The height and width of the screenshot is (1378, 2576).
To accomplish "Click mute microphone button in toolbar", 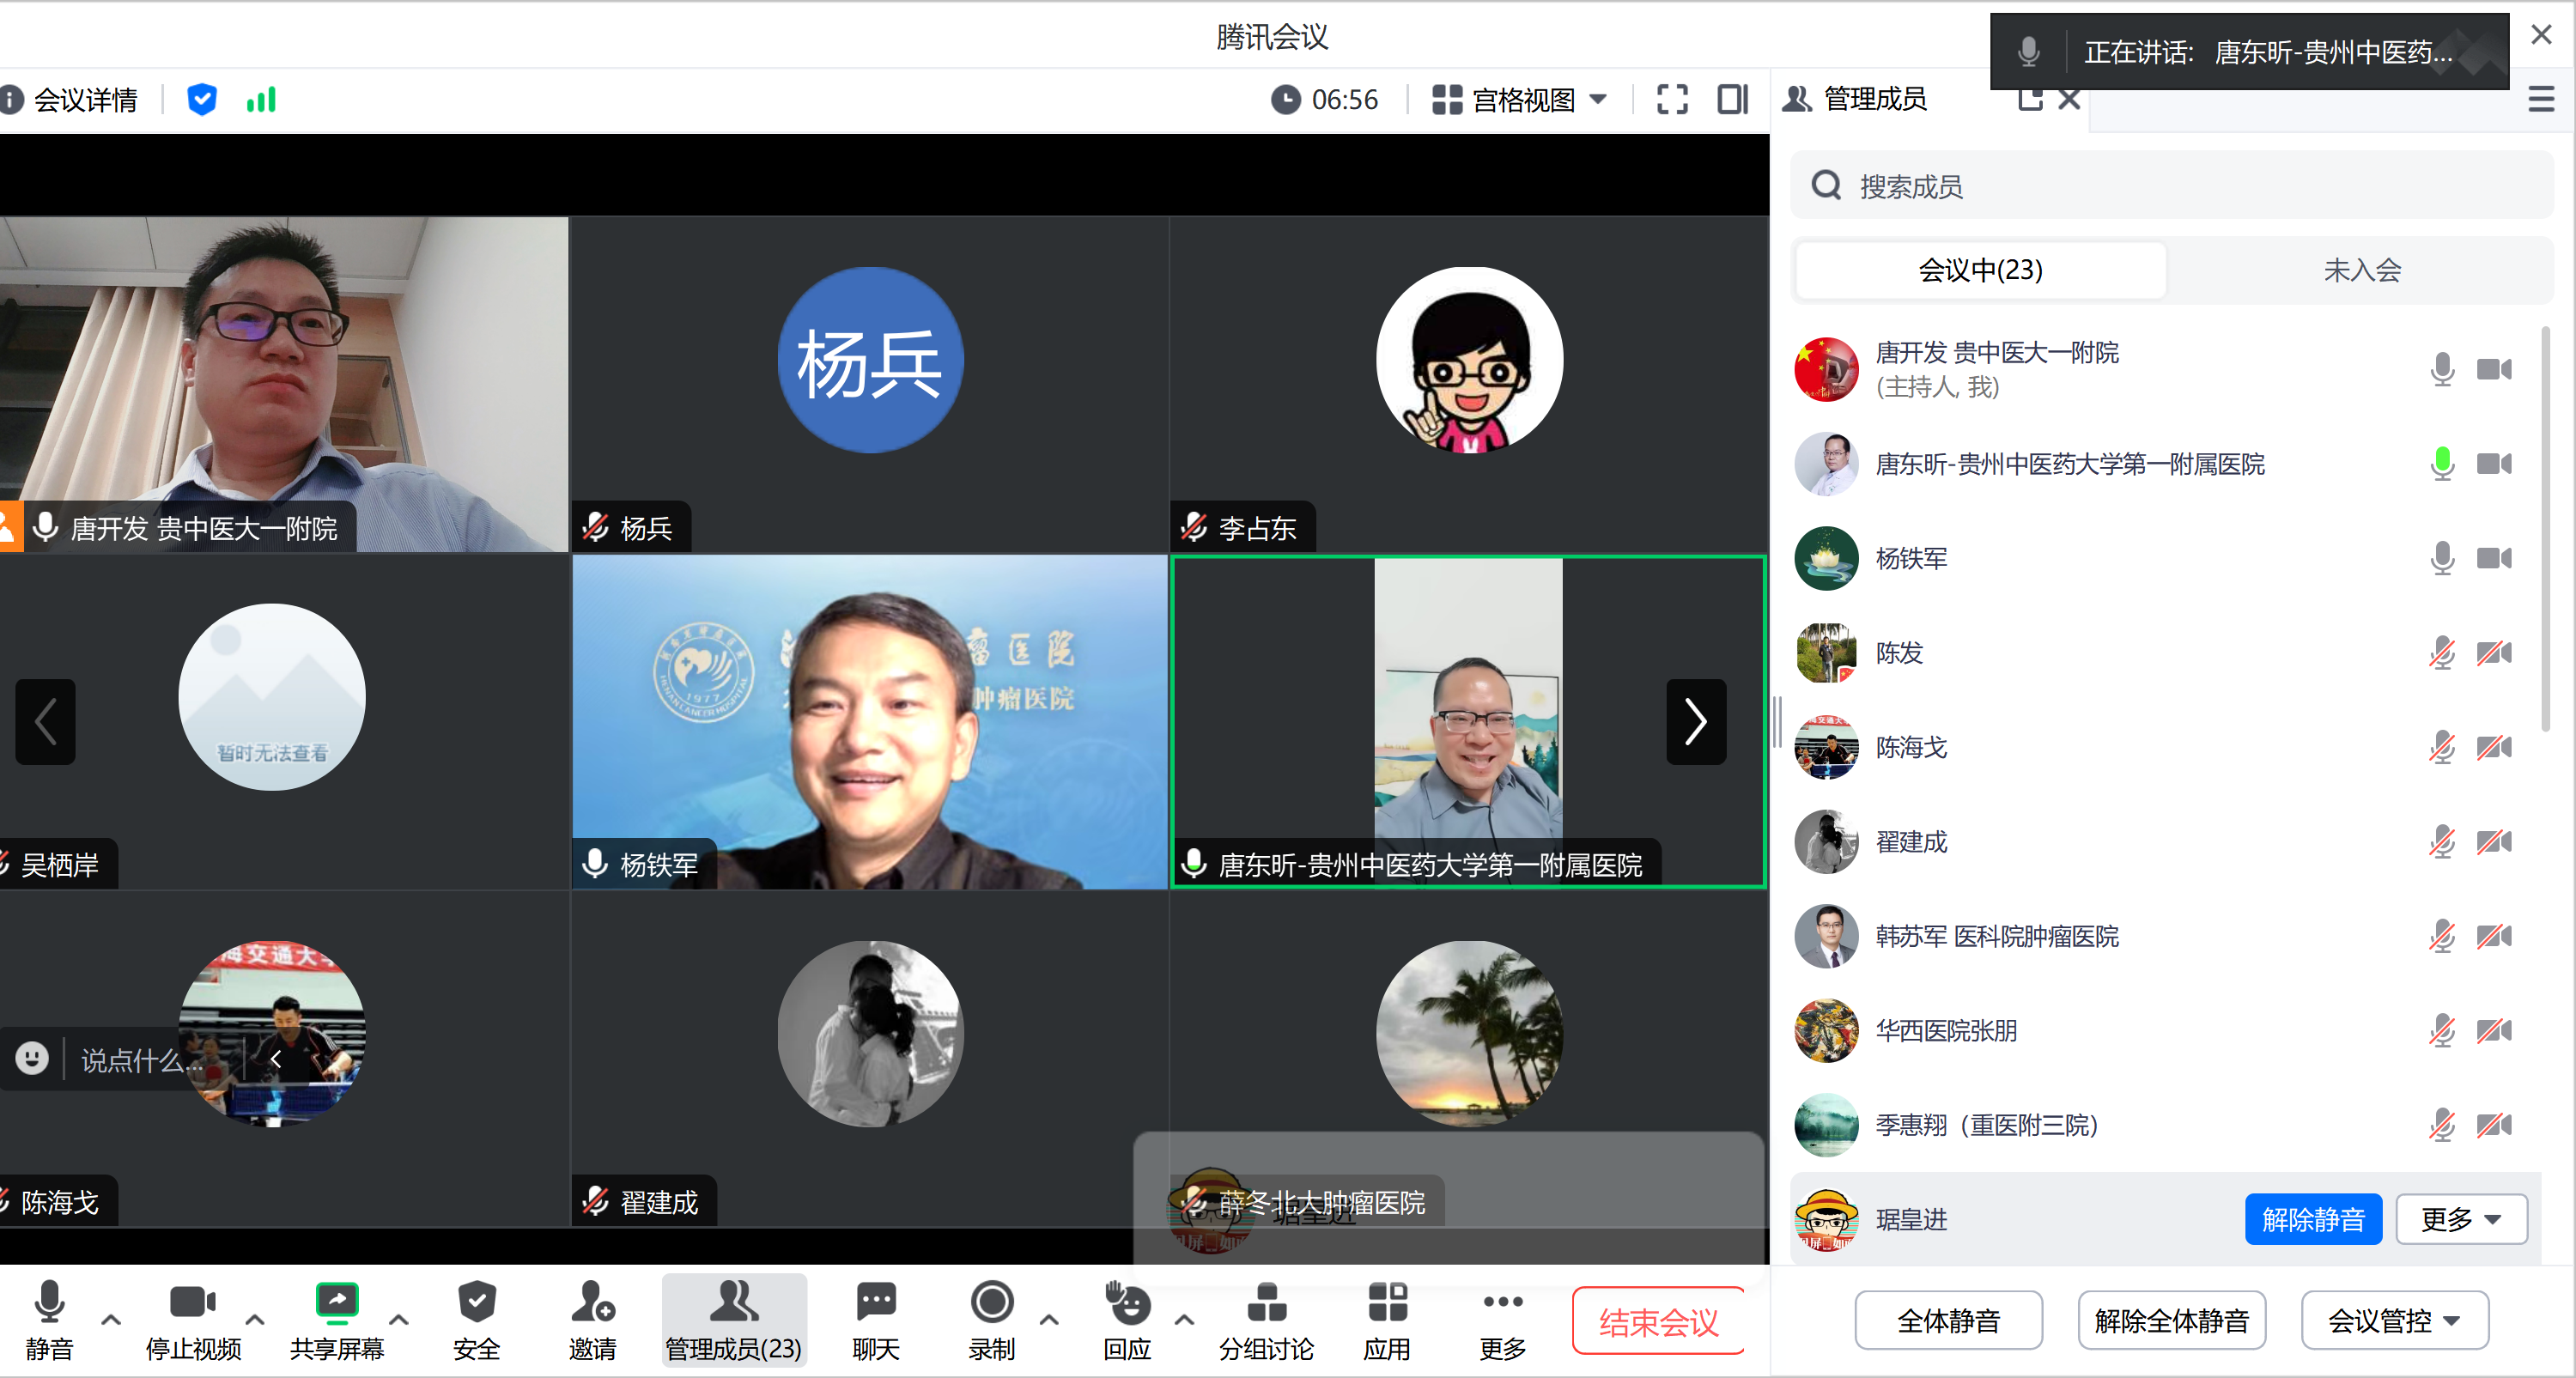I will pyautogui.click(x=49, y=1320).
